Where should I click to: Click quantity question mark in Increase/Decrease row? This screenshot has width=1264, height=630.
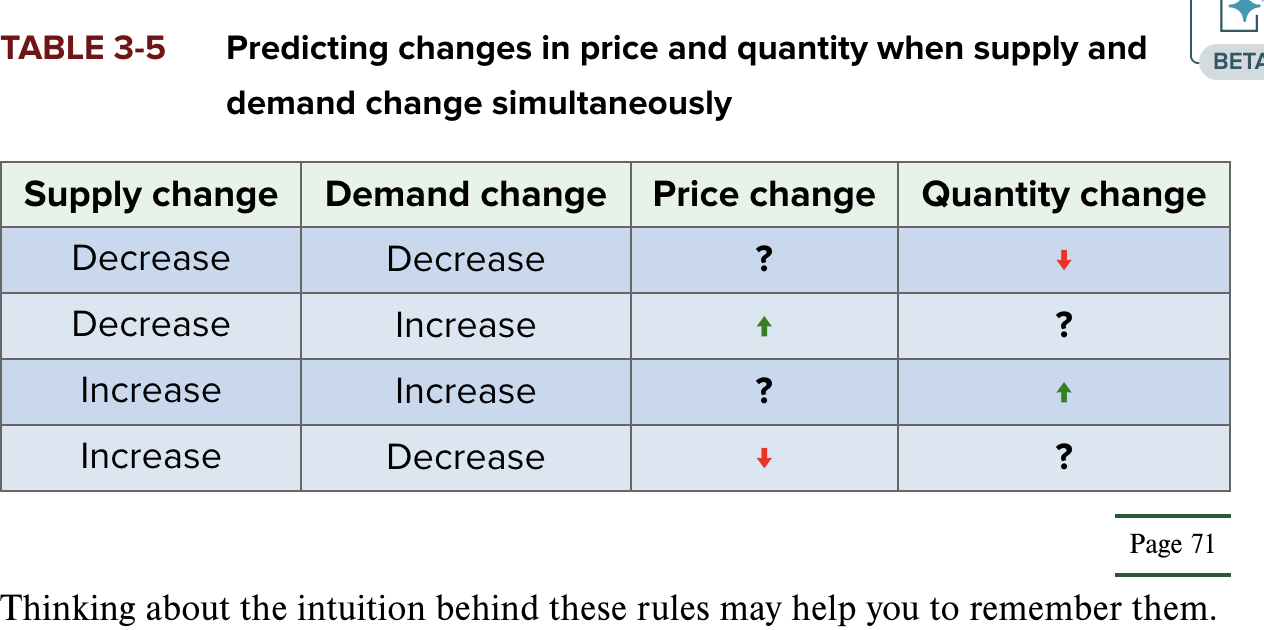pyautogui.click(x=1064, y=458)
